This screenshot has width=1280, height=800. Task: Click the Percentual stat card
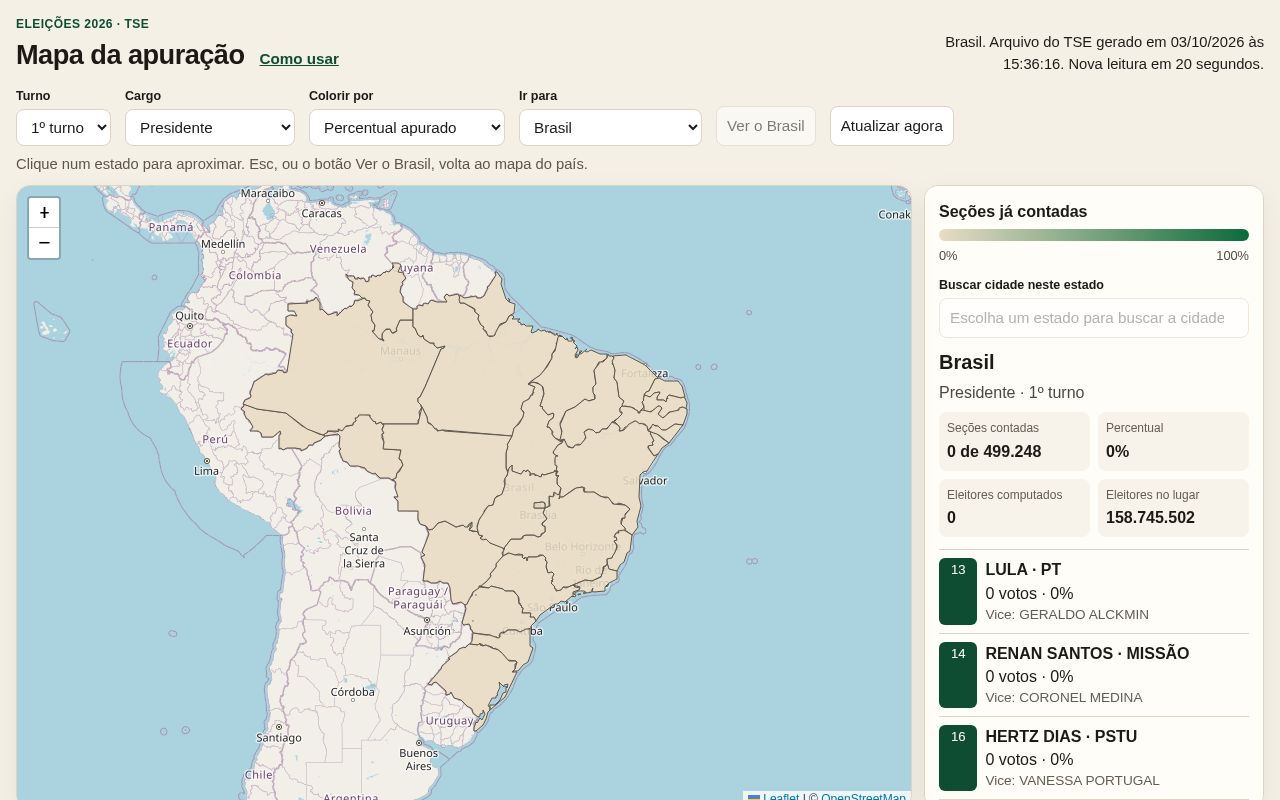pos(1173,441)
